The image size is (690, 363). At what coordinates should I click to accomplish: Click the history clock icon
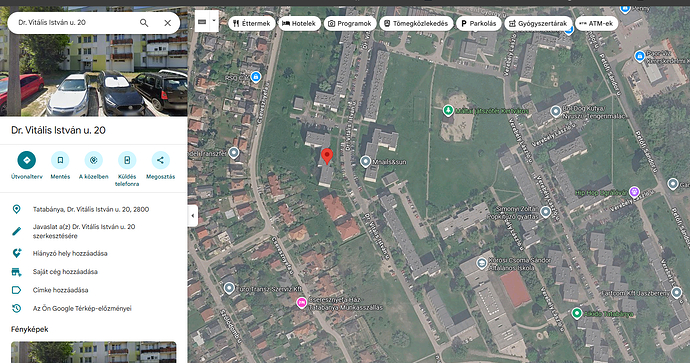[16, 308]
